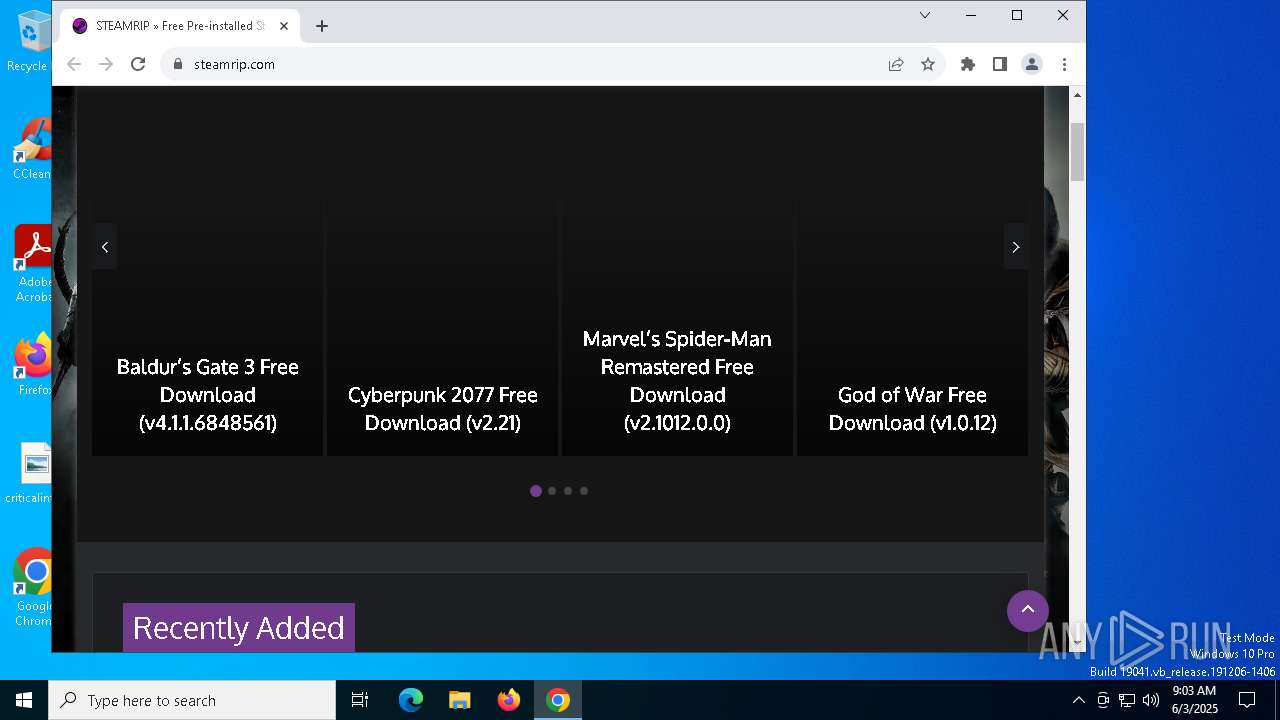Select second carousel page dot
The width and height of the screenshot is (1280, 720).
pos(552,491)
